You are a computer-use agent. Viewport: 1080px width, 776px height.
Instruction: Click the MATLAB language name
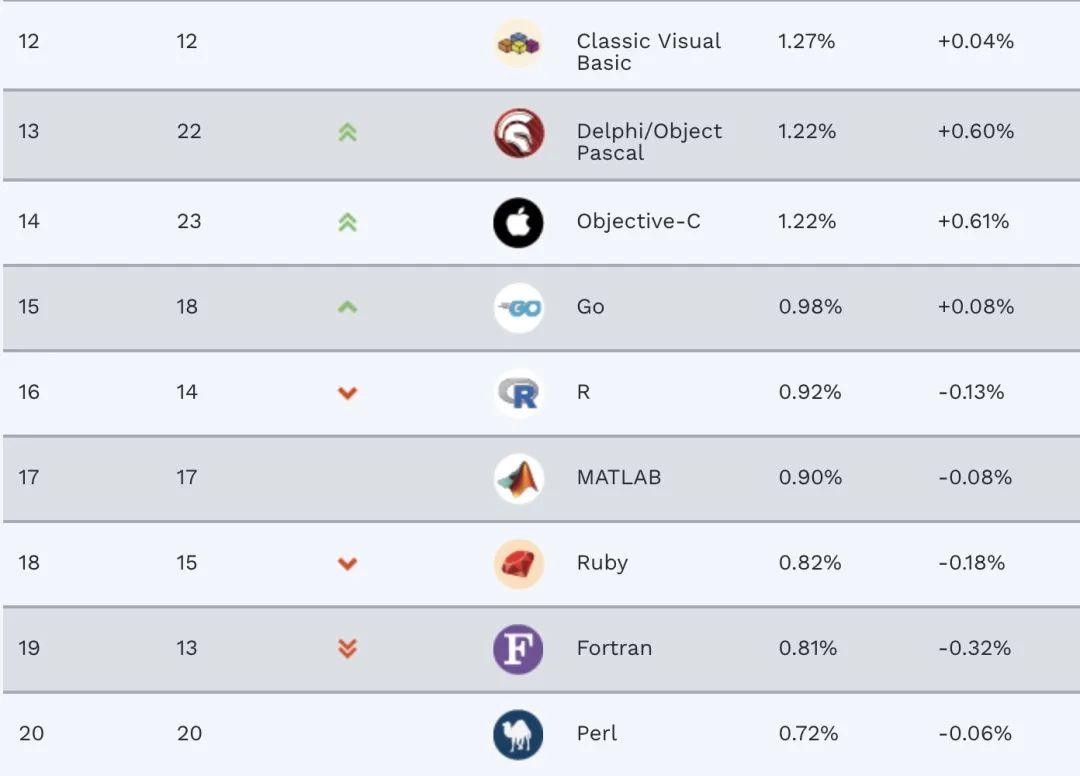coord(619,478)
